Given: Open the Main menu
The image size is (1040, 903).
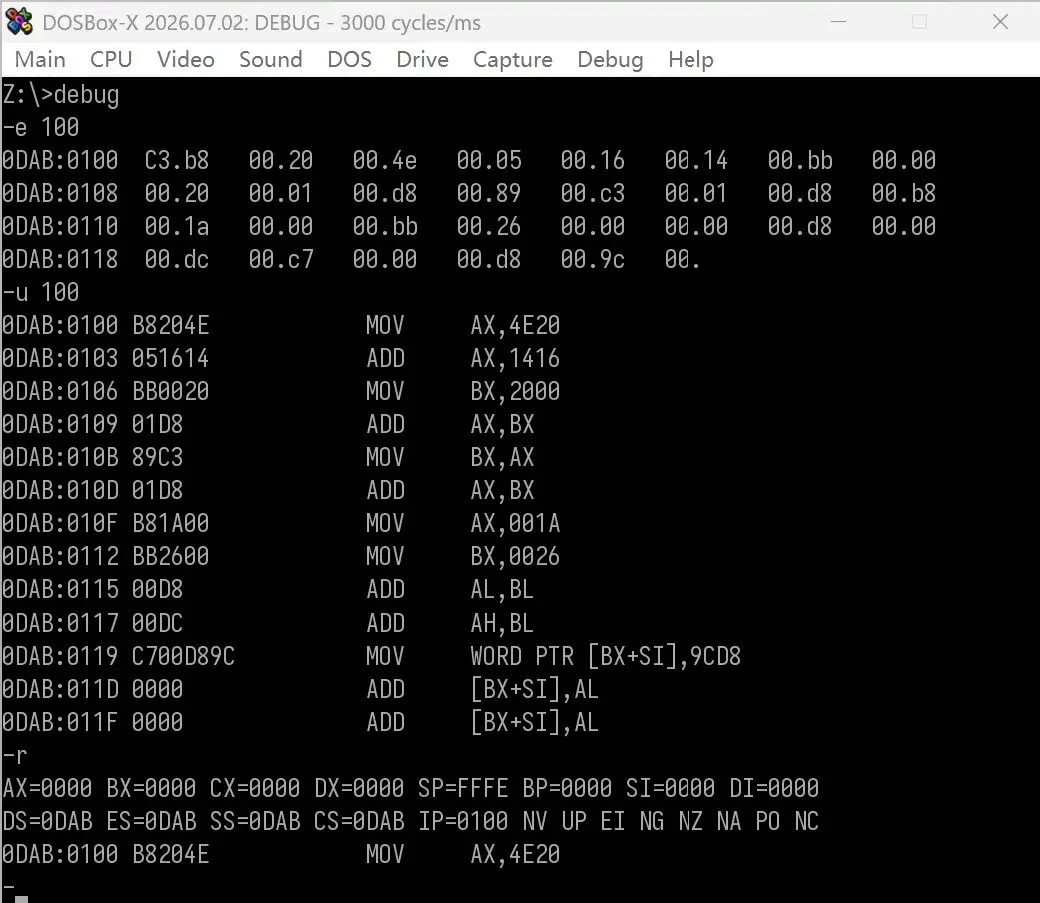Looking at the screenshot, I should click(40, 60).
